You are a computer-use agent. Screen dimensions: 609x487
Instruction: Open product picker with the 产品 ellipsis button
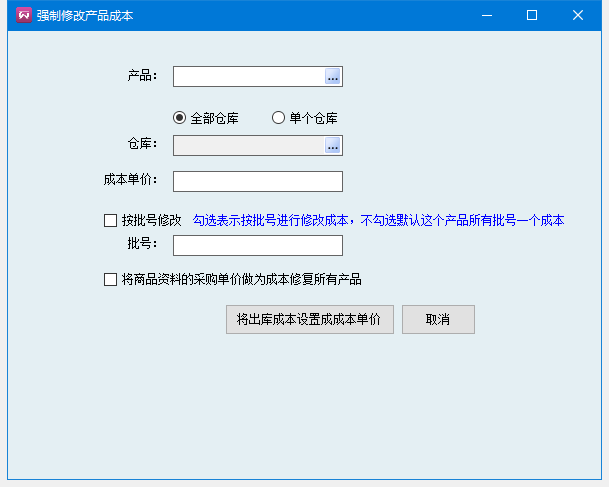click(x=333, y=77)
